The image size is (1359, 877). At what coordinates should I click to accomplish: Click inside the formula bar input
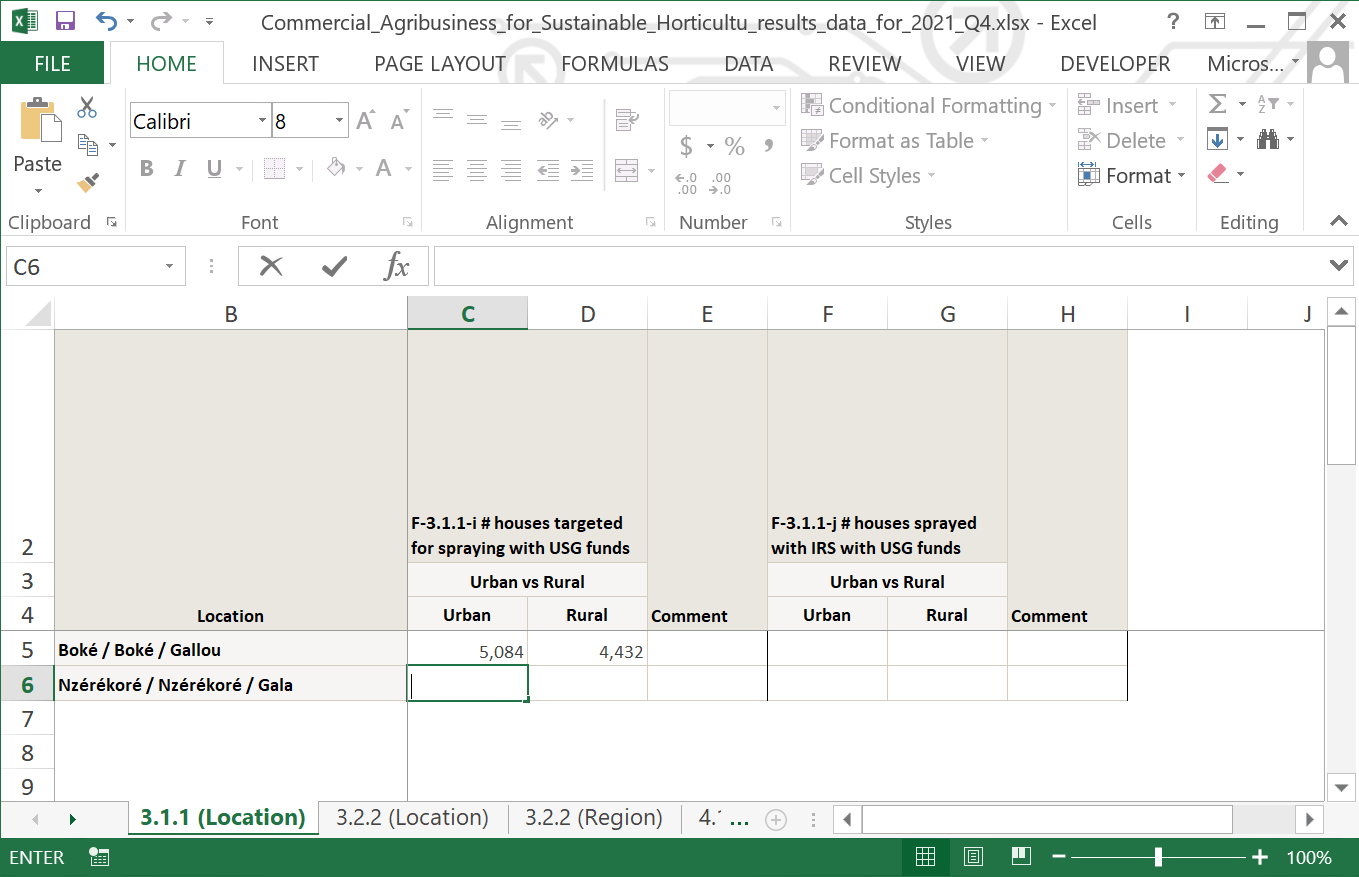[x=880, y=266]
